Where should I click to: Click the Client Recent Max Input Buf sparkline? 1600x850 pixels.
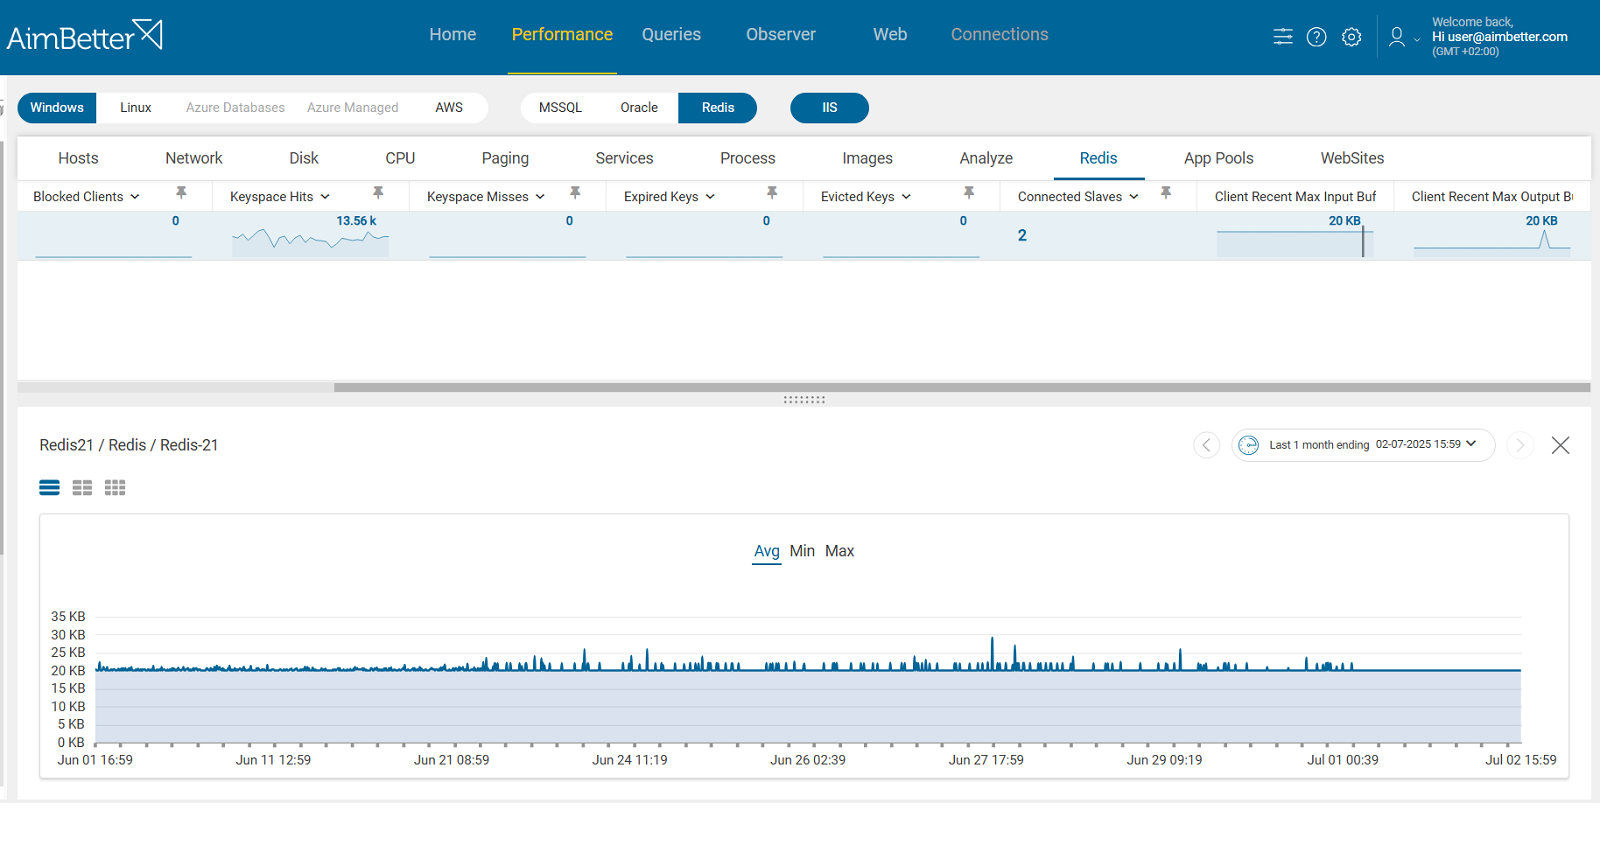pos(1295,242)
